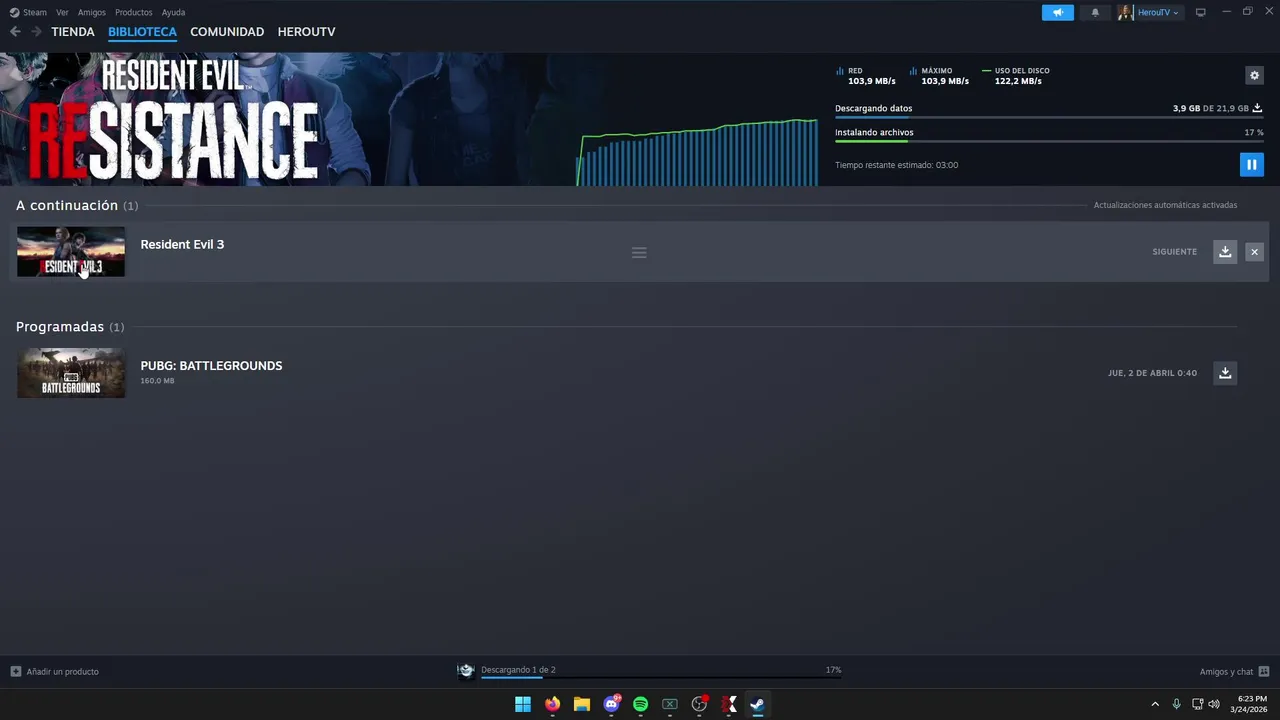
Task: Open the Steam menu
Action: pos(34,13)
